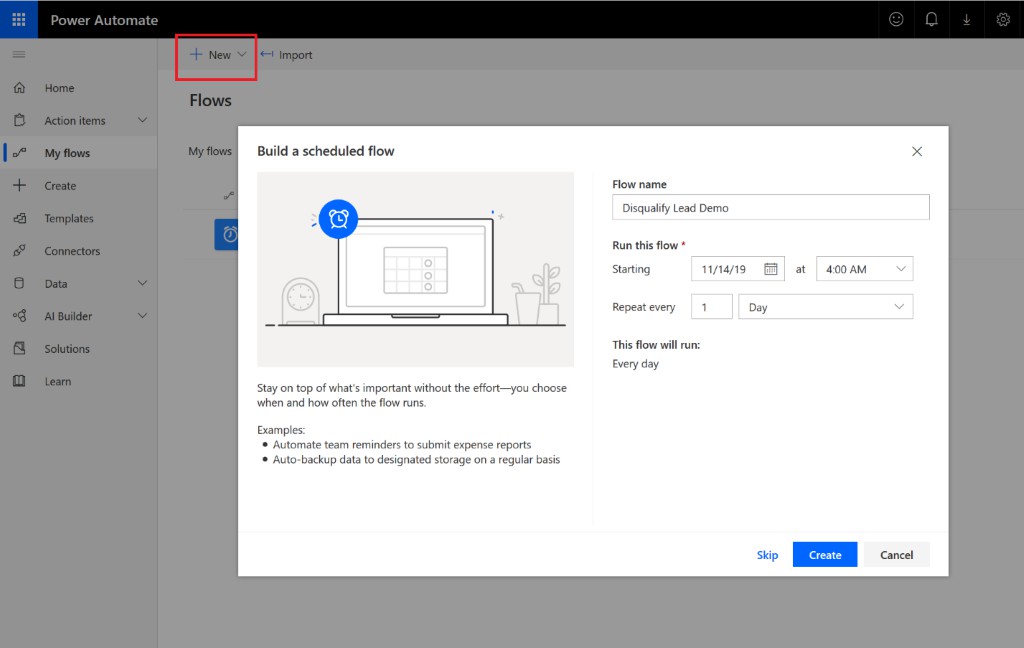Open the app launcher waffle icon
The width and height of the screenshot is (1024, 648).
pos(19,20)
